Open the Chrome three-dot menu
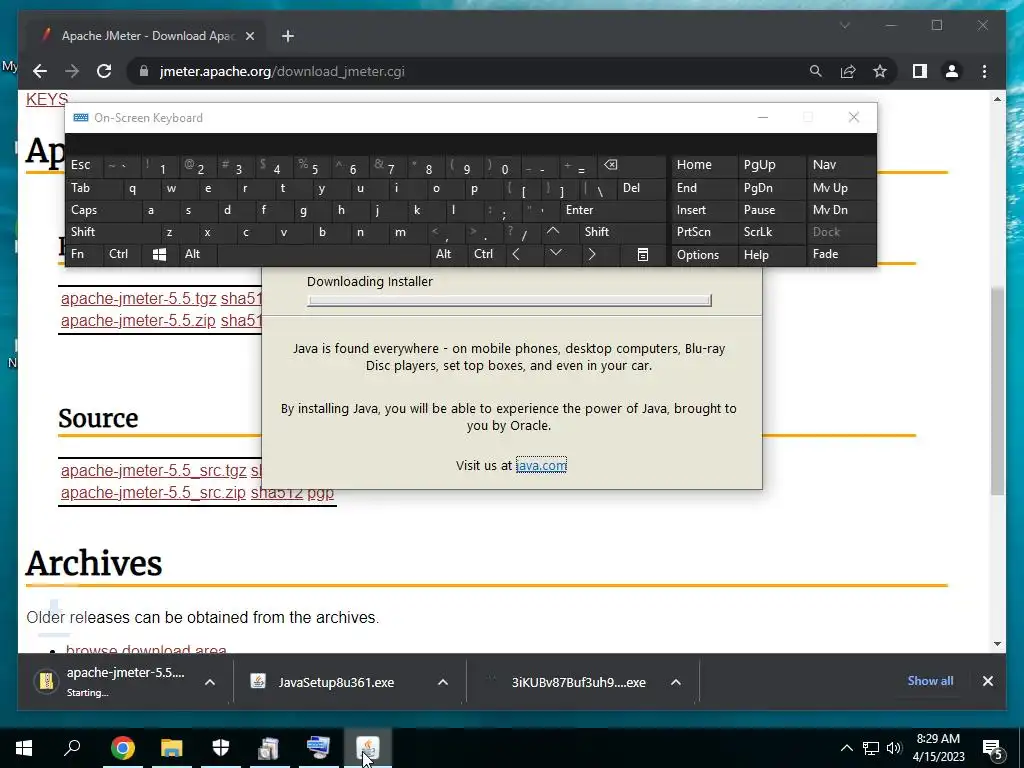This screenshot has height=768, width=1024. pos(984,71)
